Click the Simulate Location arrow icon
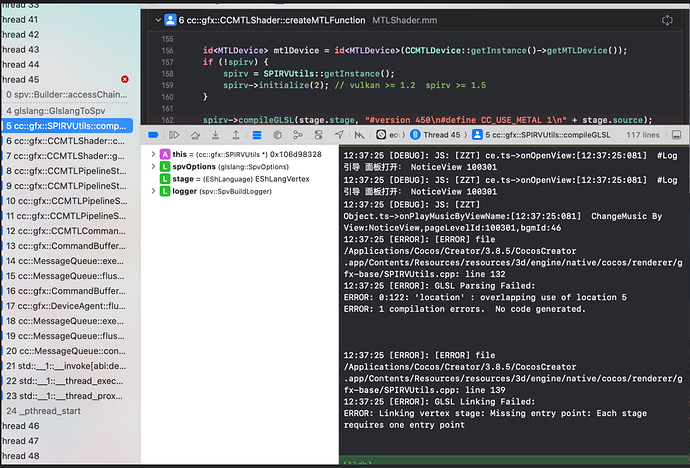The width and height of the screenshot is (690, 468). click(339, 135)
